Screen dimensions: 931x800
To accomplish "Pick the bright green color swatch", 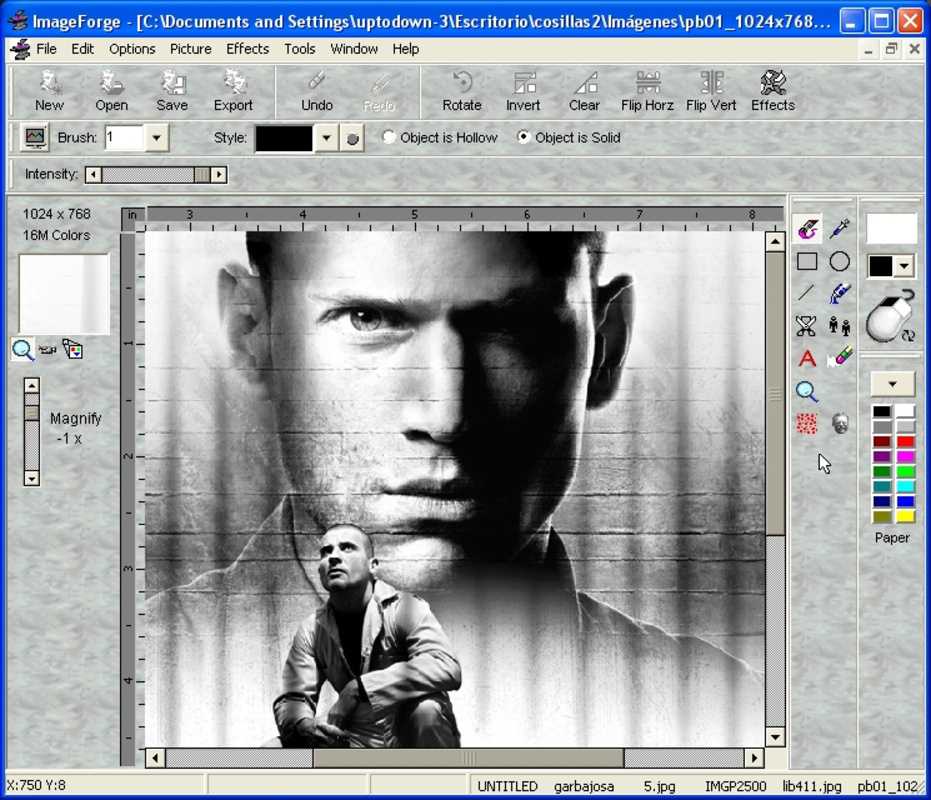I will tap(905, 472).
